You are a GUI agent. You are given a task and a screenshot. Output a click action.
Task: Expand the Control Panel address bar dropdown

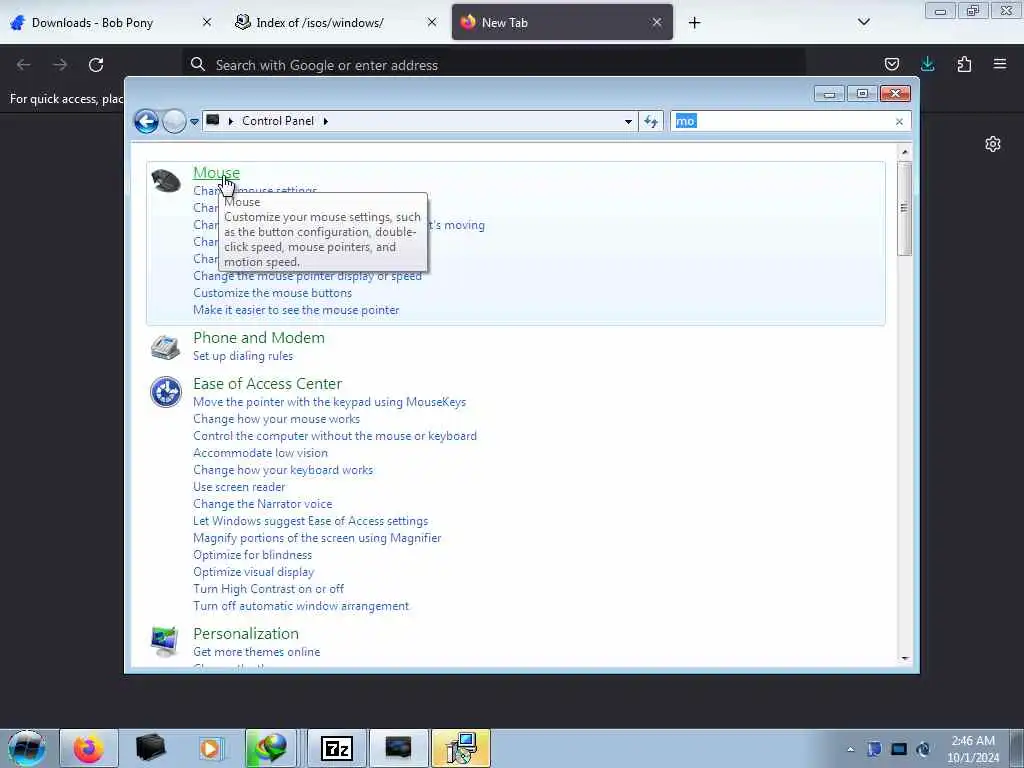[628, 121]
